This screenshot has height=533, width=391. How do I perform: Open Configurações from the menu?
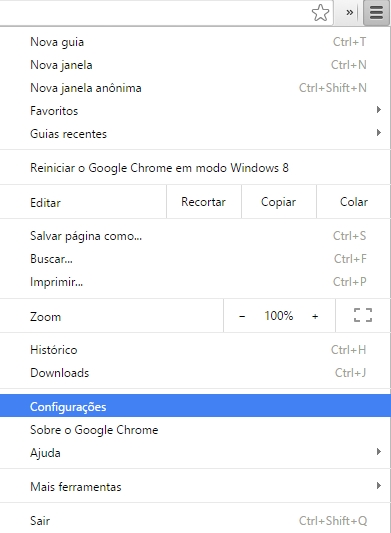pyautogui.click(x=195, y=406)
